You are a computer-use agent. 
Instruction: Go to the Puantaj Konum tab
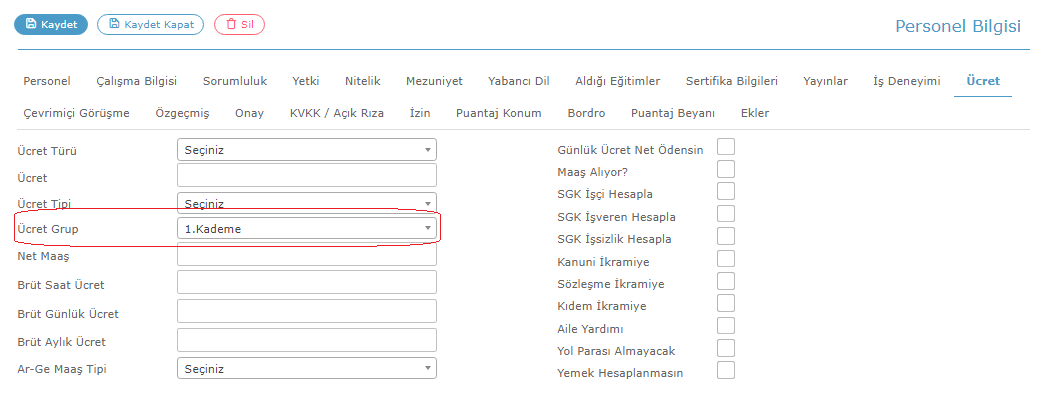(498, 113)
